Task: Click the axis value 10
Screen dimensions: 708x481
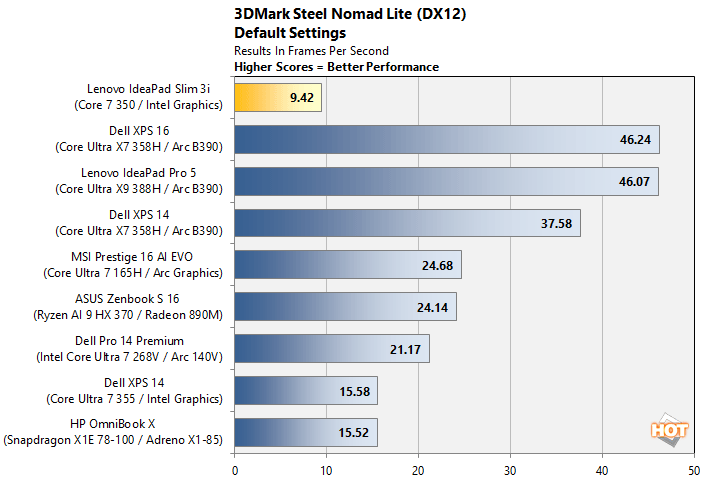Action: click(326, 471)
